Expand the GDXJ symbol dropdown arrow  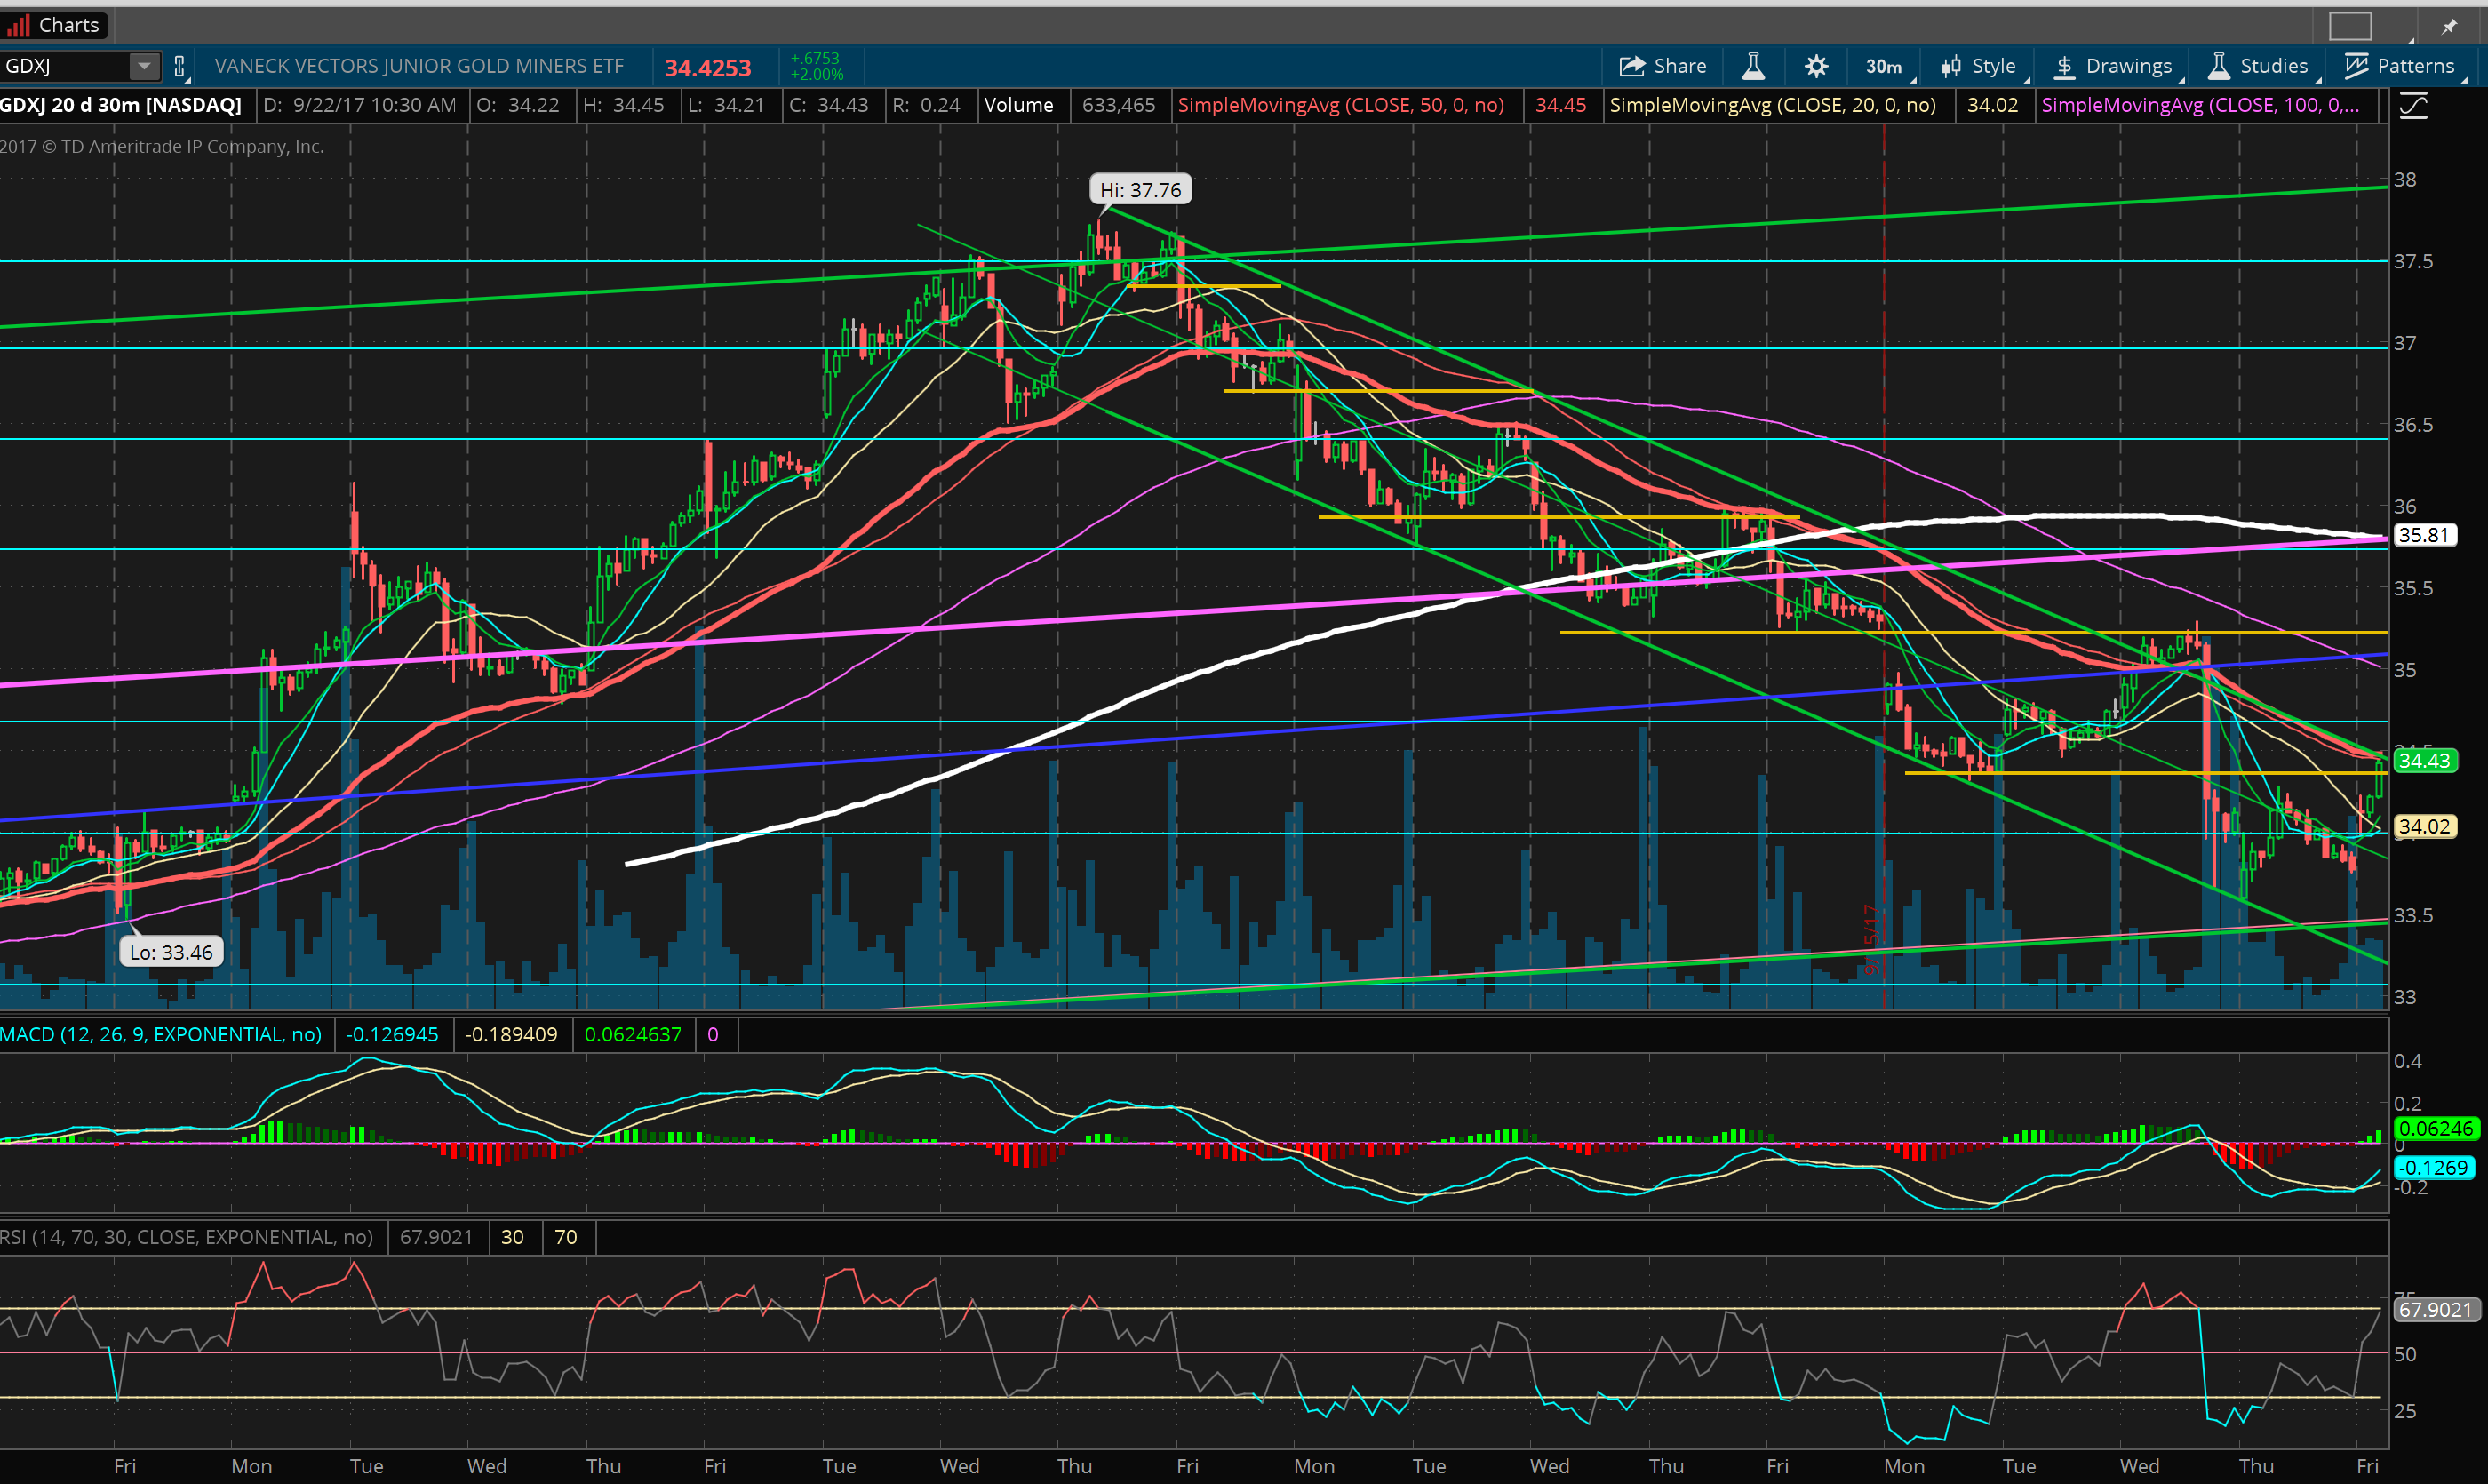[x=144, y=66]
